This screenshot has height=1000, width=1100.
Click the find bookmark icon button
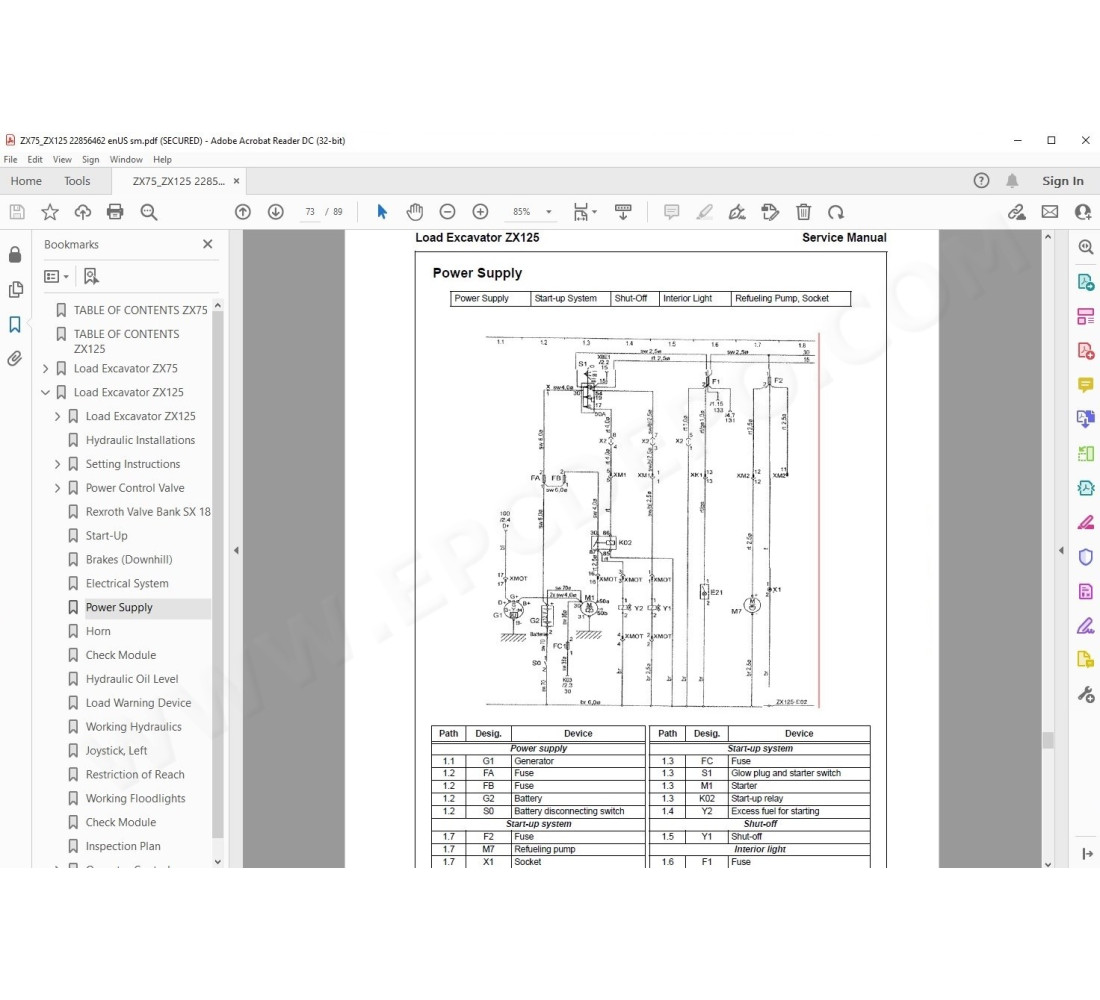click(x=91, y=276)
